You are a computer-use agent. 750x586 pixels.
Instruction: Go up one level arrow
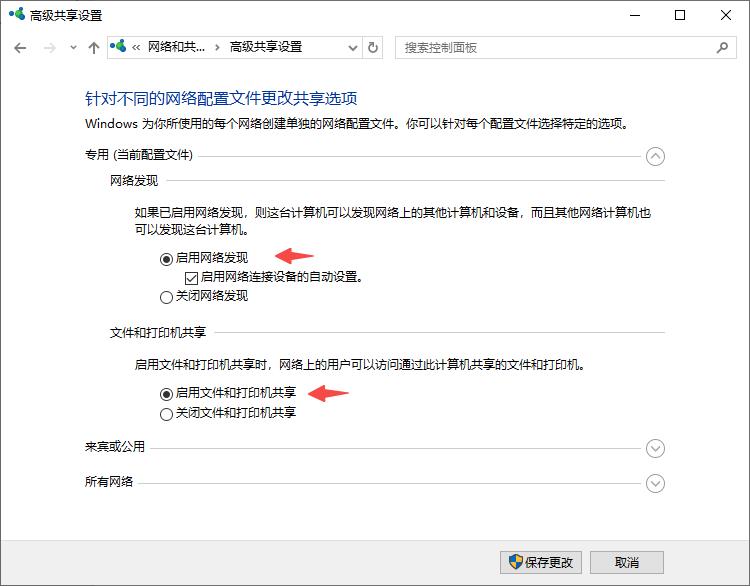pos(94,48)
